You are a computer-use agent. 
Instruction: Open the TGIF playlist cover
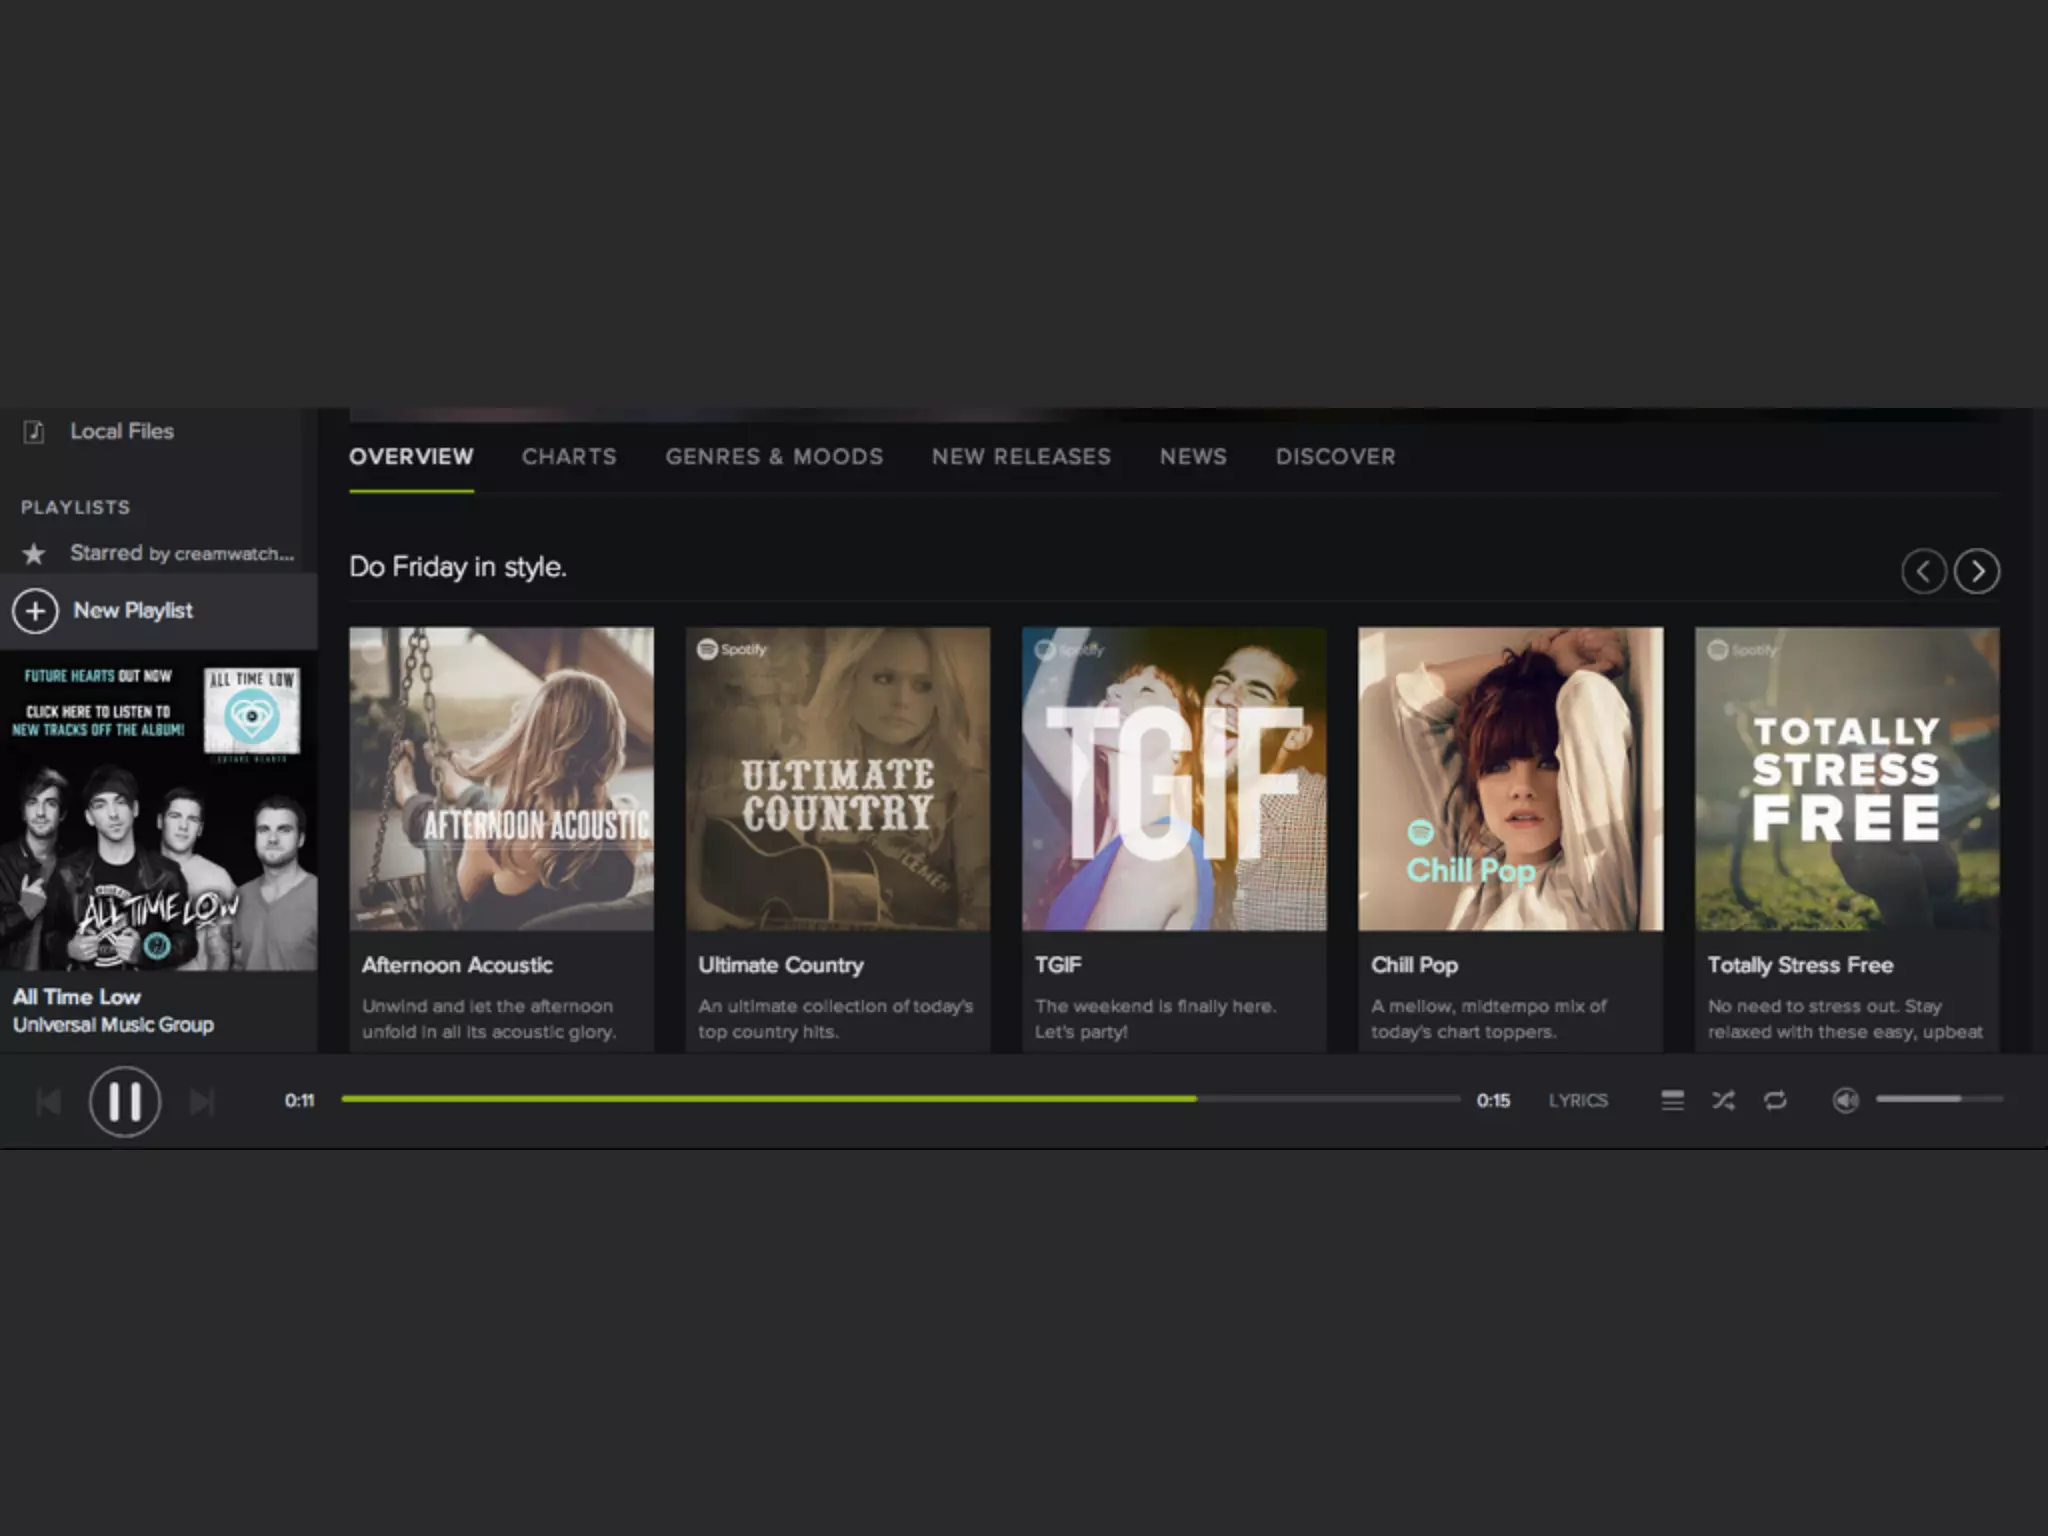tap(1174, 778)
